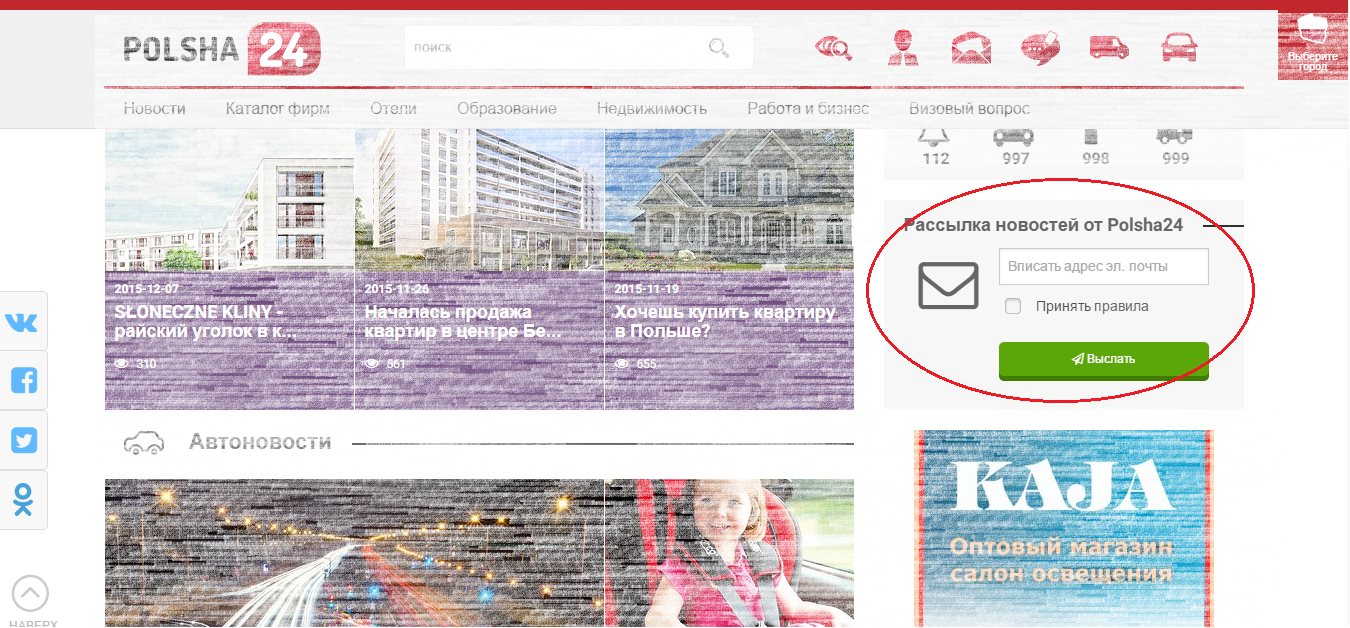Click the KAJA lighting store banner

click(1063, 525)
